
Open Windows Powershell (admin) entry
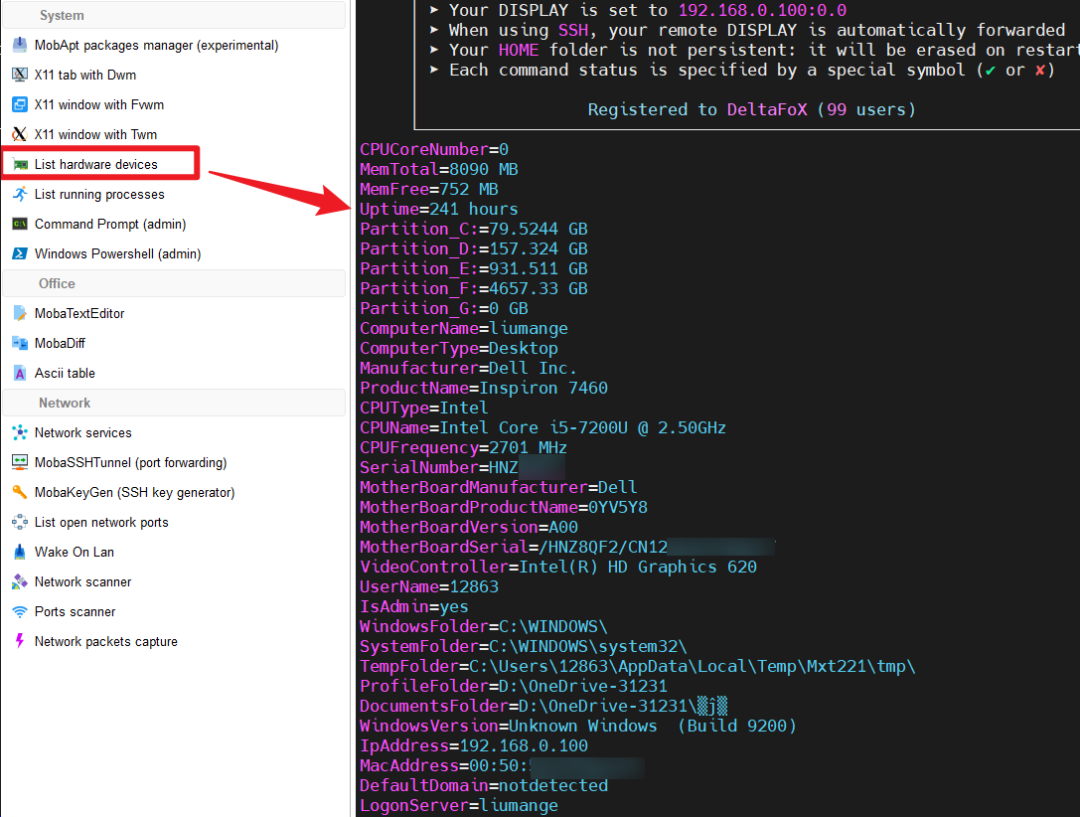118,254
